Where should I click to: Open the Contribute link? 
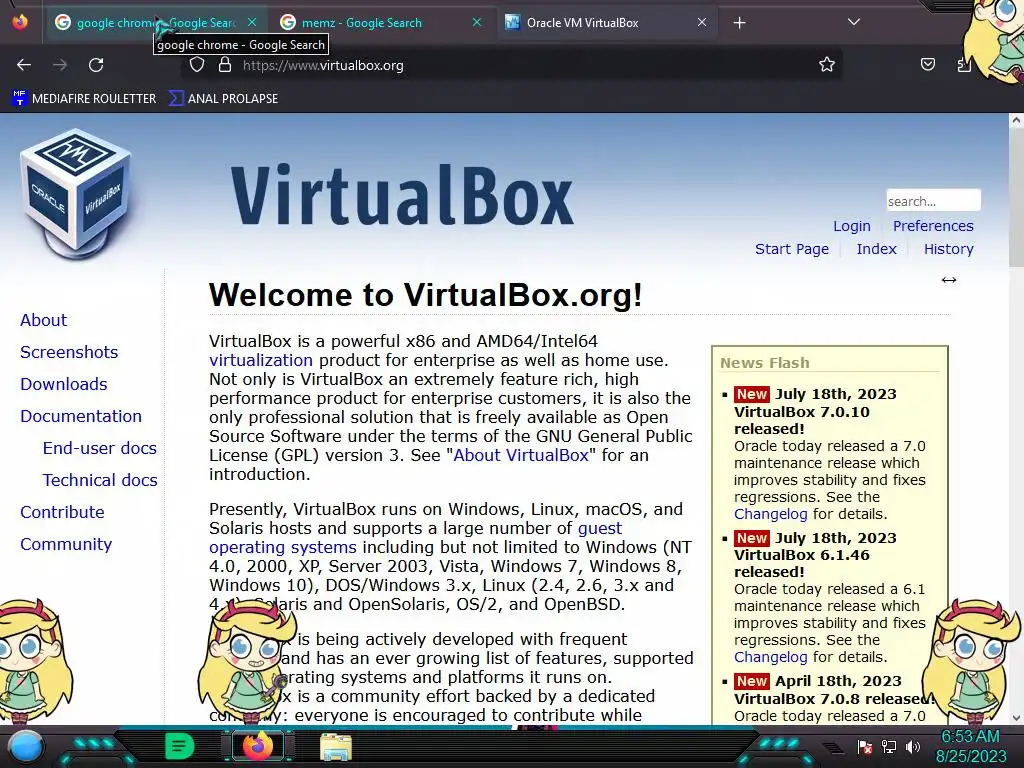62,512
